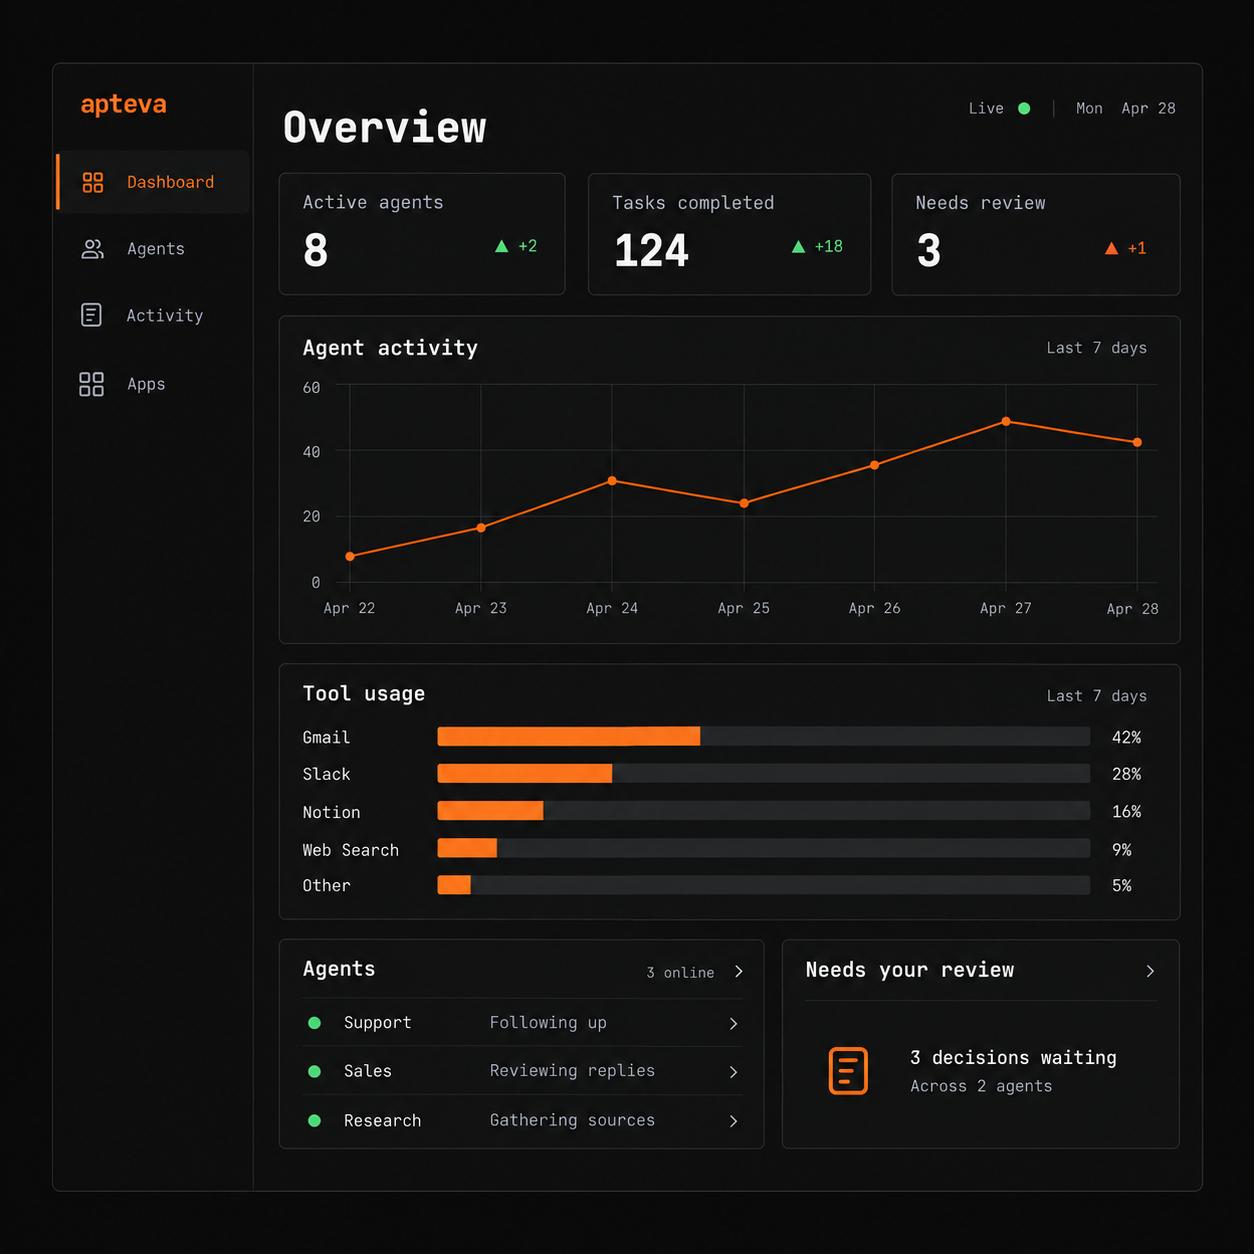Click the Notion usage bar
The width and height of the screenshot is (1254, 1254).
click(764, 811)
